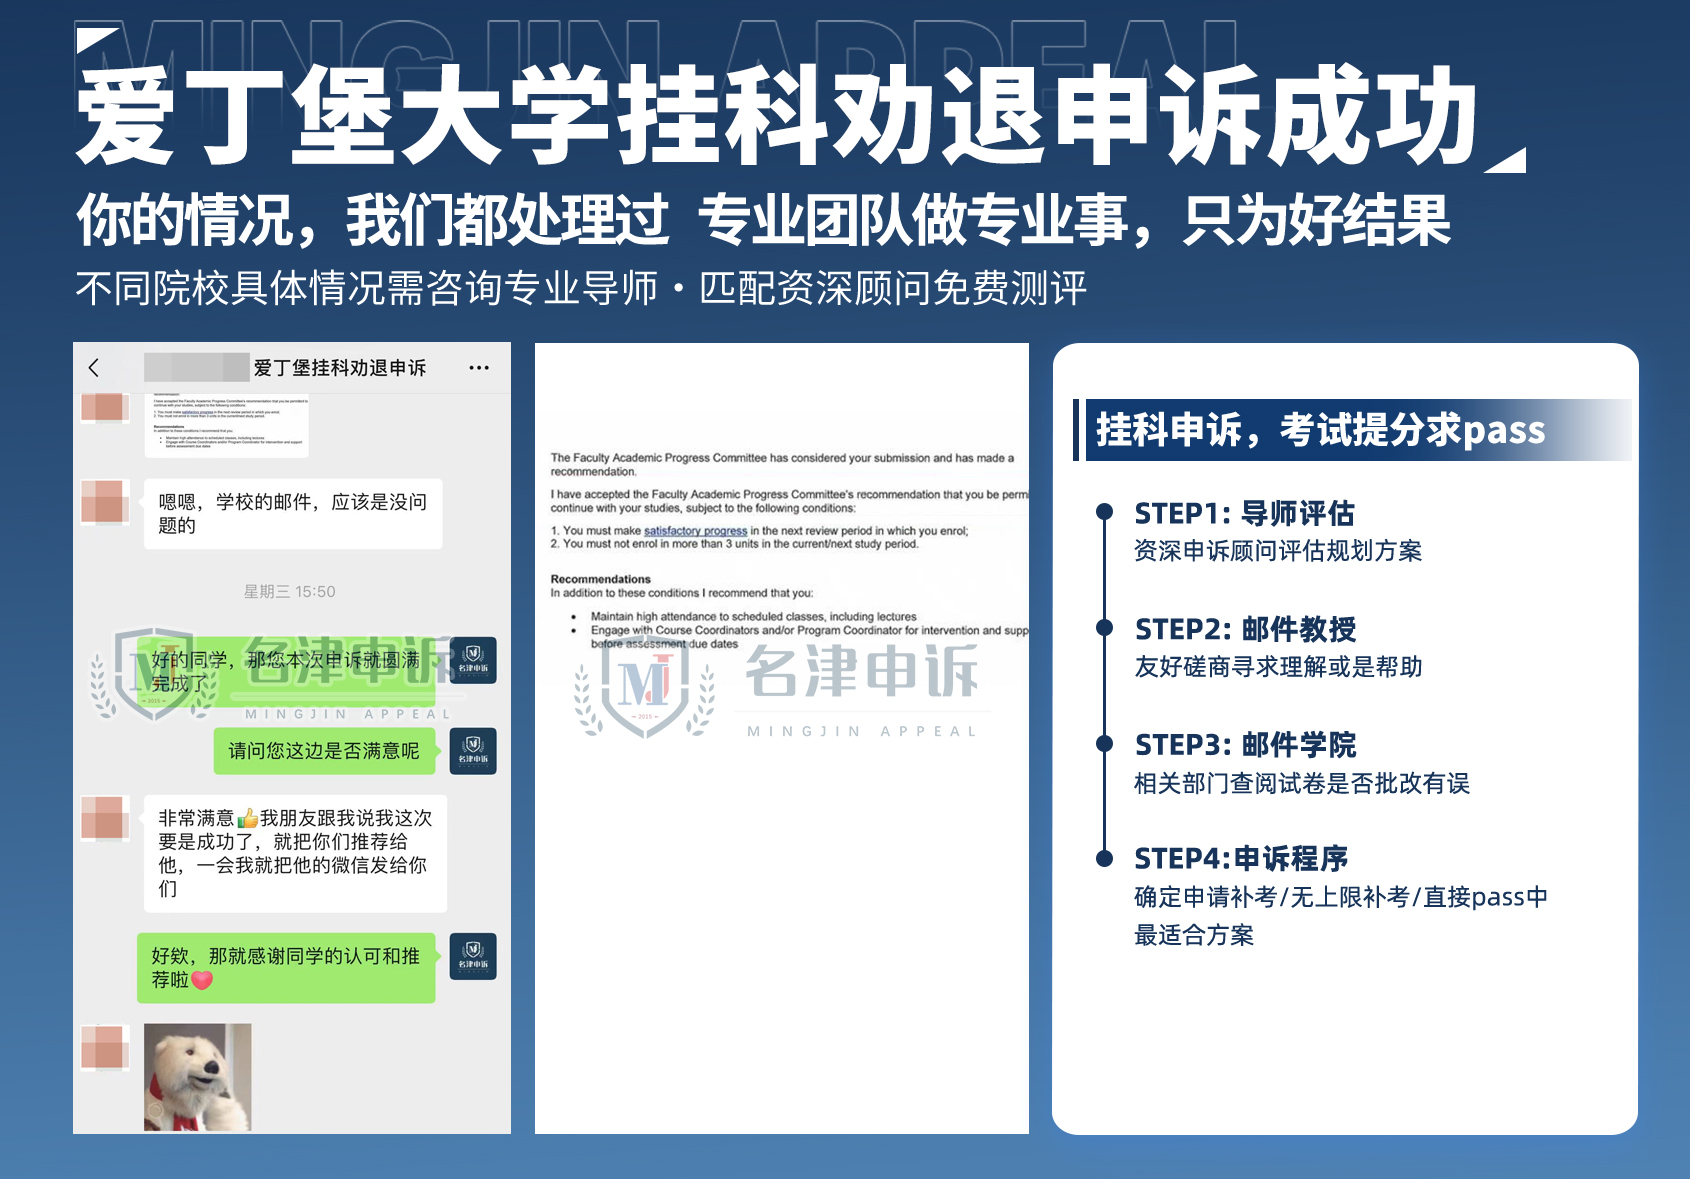The width and height of the screenshot is (1690, 1179).
Task: Click the back arrow in chat header
Action: click(94, 368)
